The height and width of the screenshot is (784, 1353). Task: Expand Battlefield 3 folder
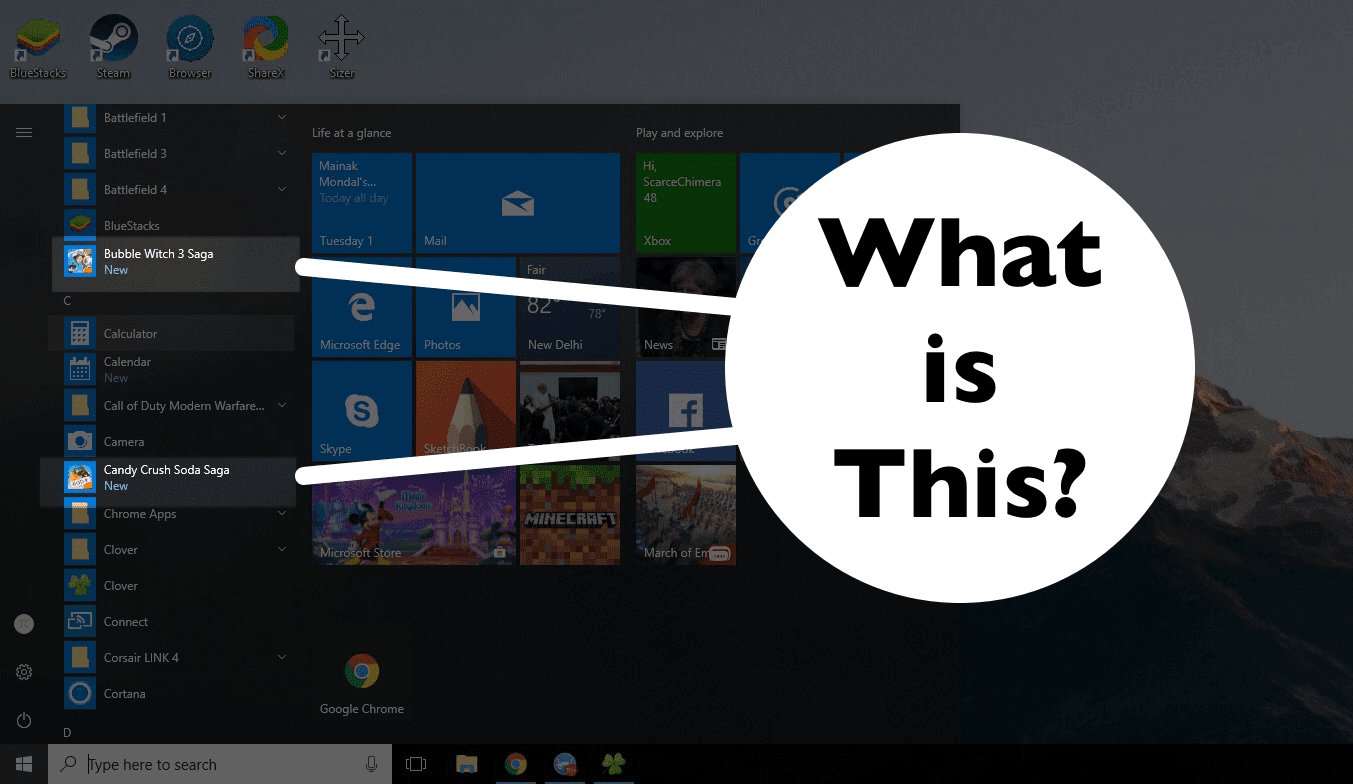(x=282, y=154)
